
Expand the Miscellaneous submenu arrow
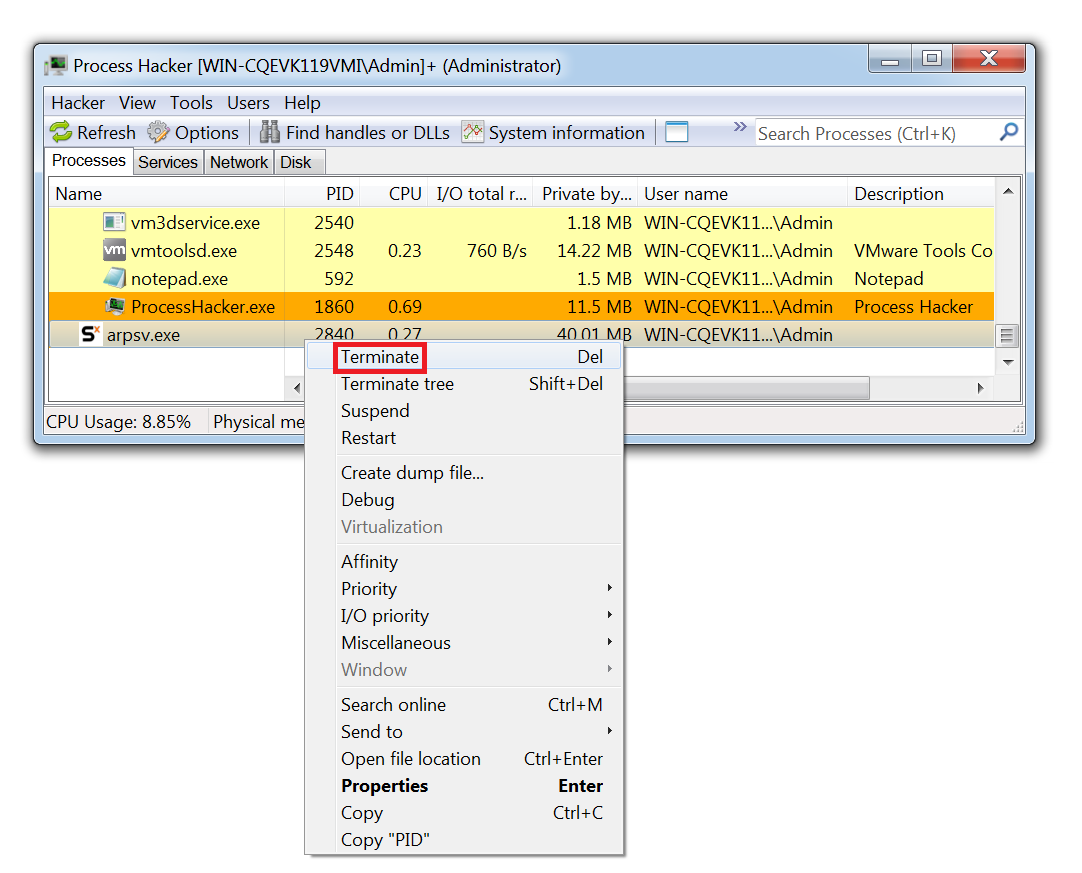point(609,642)
